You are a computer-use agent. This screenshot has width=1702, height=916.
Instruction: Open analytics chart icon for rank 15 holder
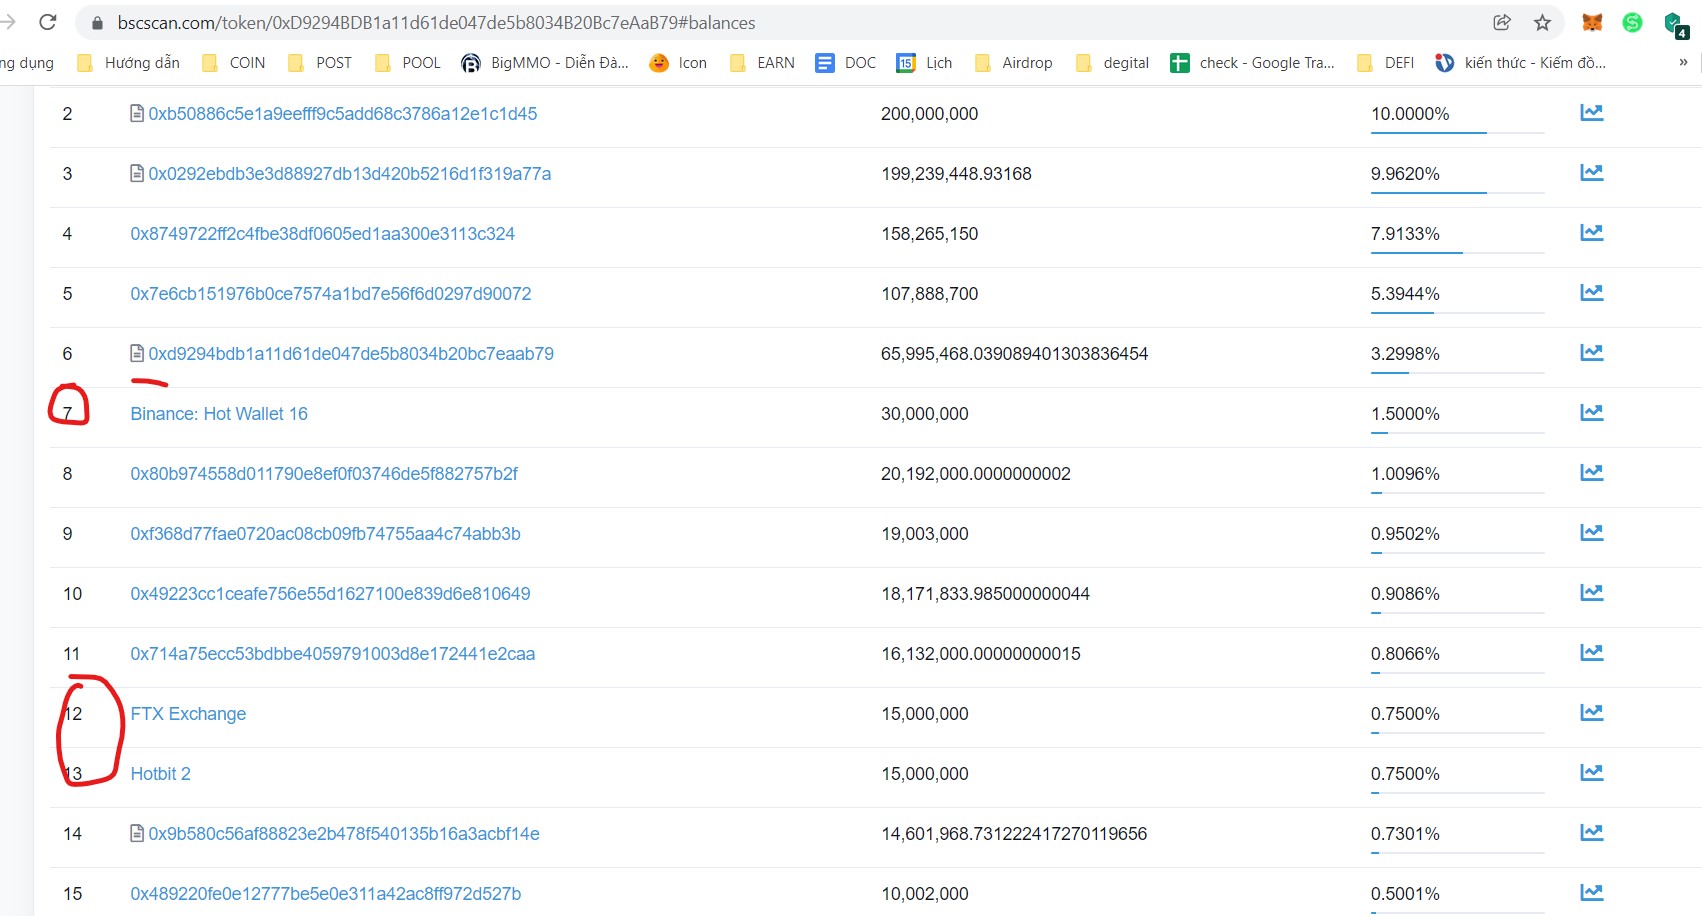tap(1591, 893)
